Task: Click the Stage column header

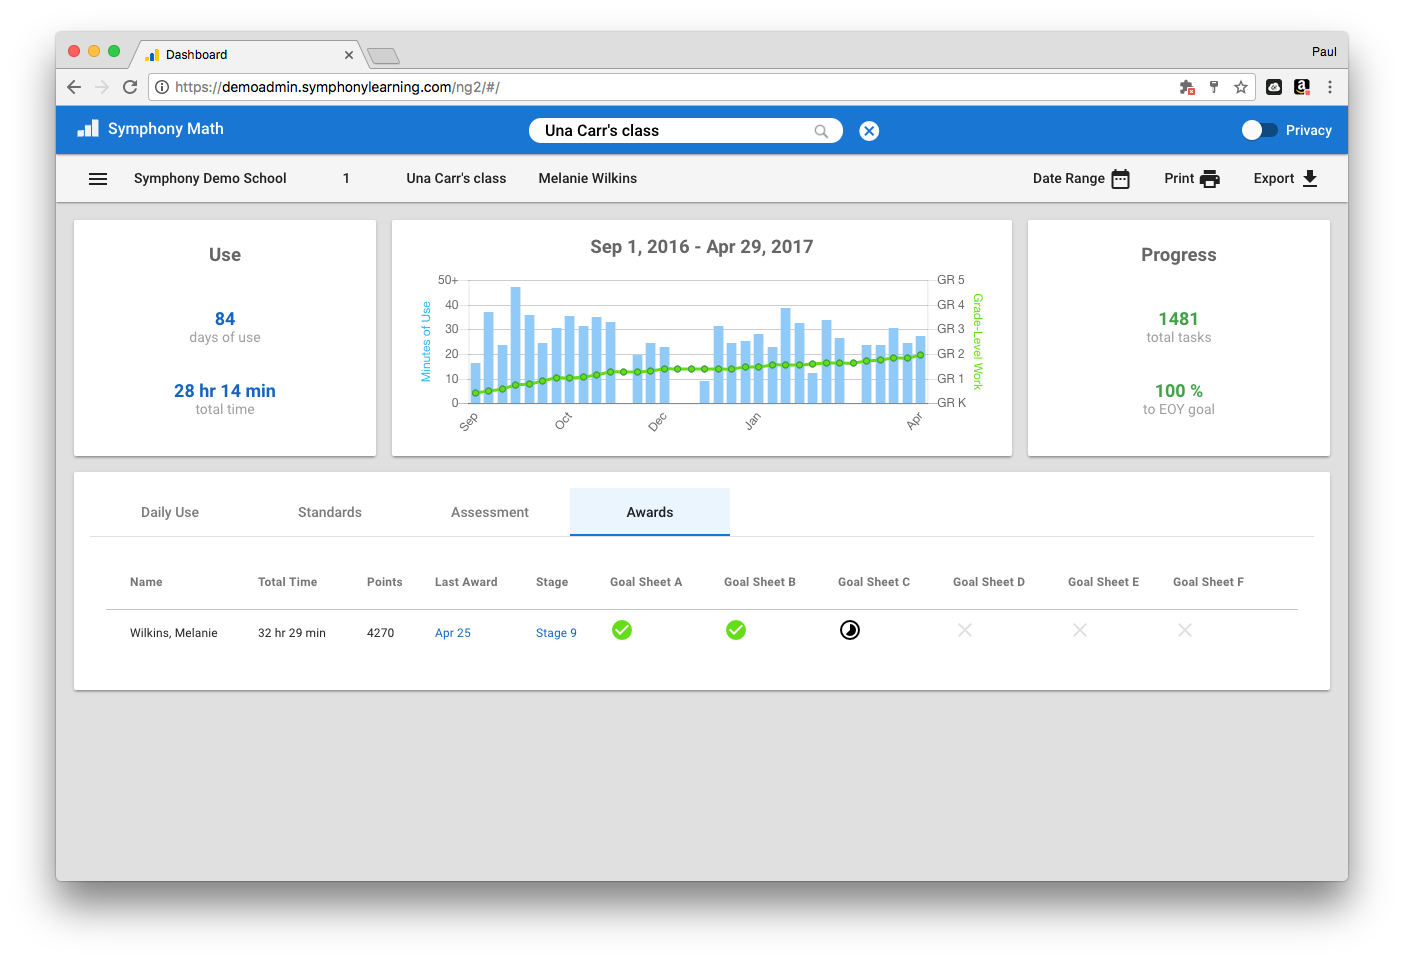Action: (x=552, y=582)
